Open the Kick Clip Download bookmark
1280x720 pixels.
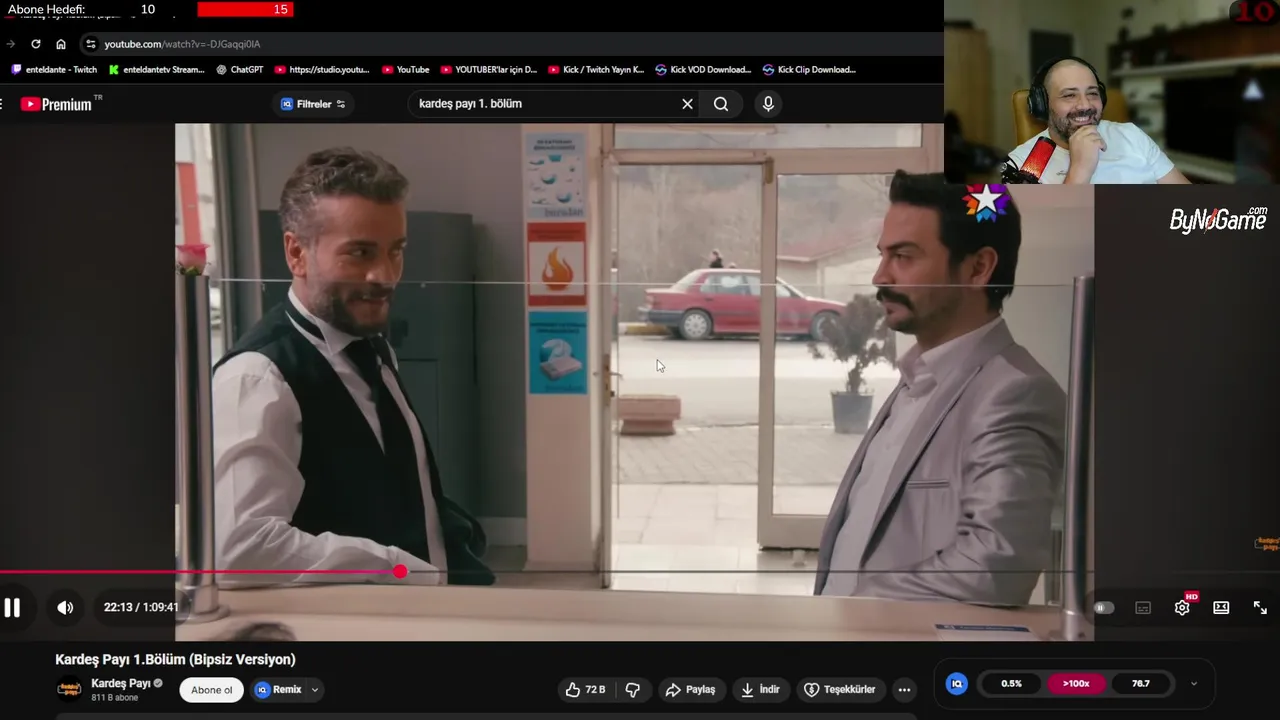coord(809,70)
